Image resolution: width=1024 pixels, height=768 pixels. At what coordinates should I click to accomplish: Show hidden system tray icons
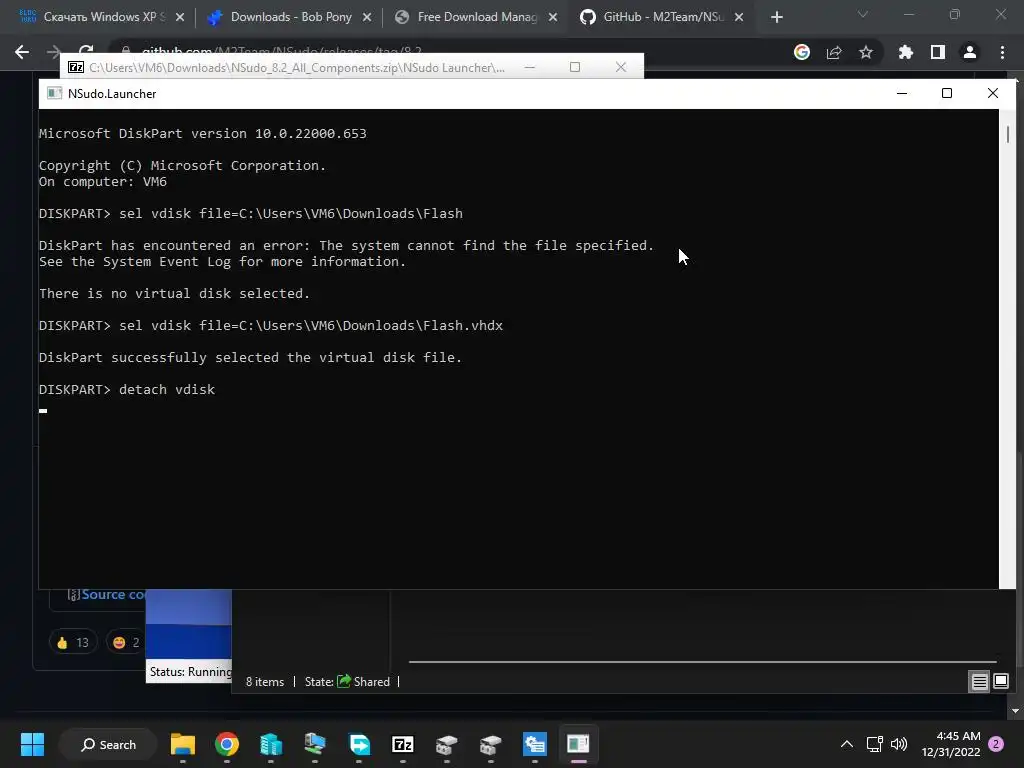846,744
